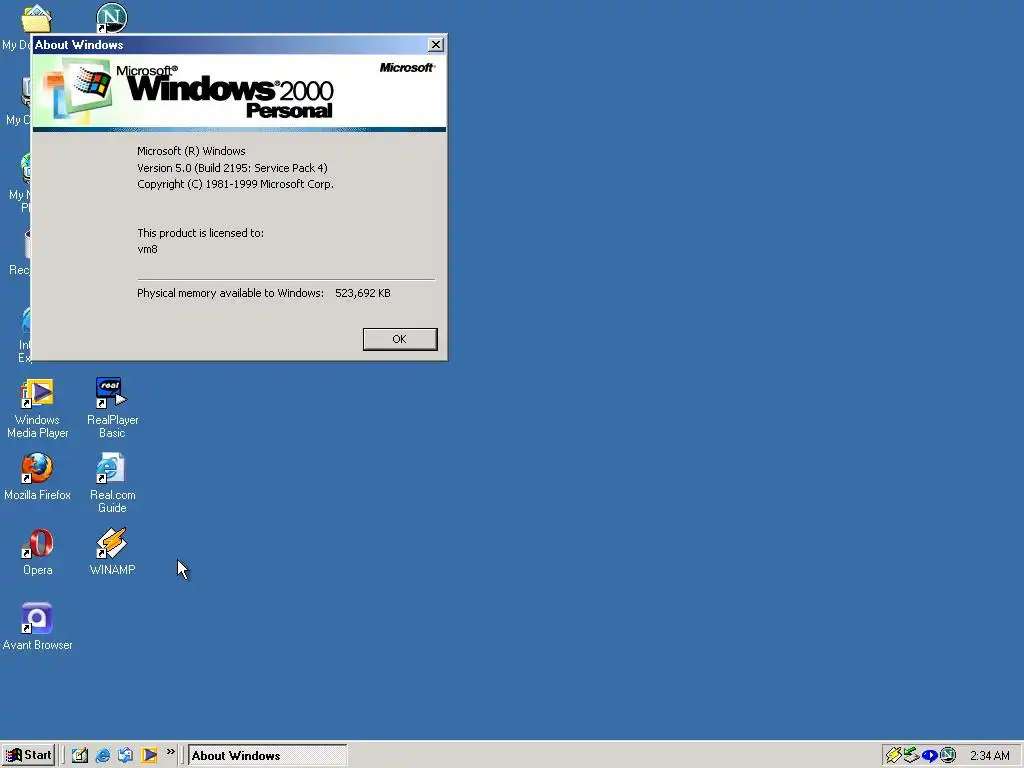
Task: Select the RealPlayer Basic desktop icon
Action: click(x=112, y=408)
